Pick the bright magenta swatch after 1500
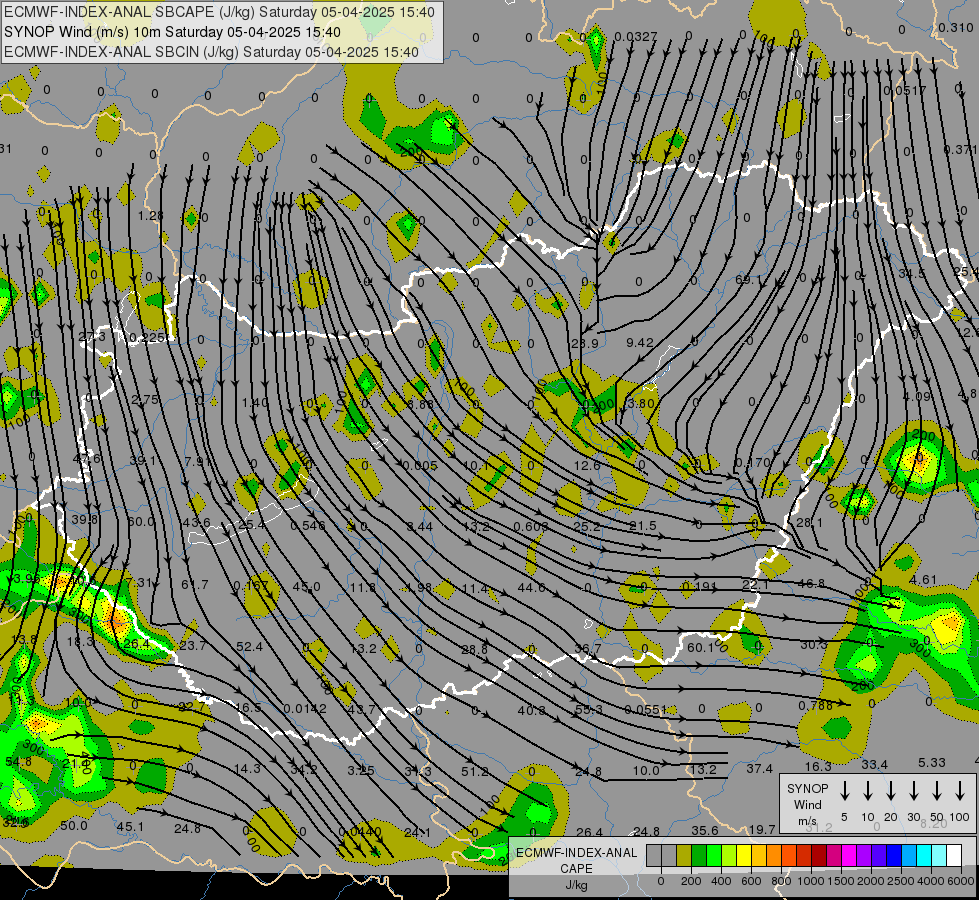This screenshot has width=979, height=900. 849,856
